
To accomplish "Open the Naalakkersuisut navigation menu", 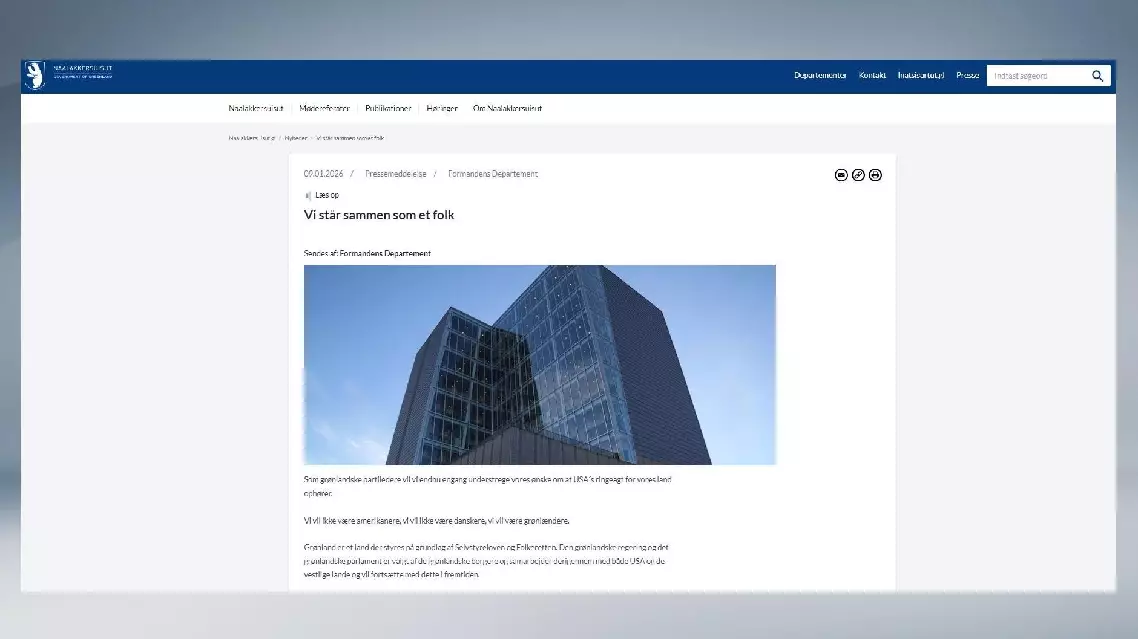I will (256, 108).
